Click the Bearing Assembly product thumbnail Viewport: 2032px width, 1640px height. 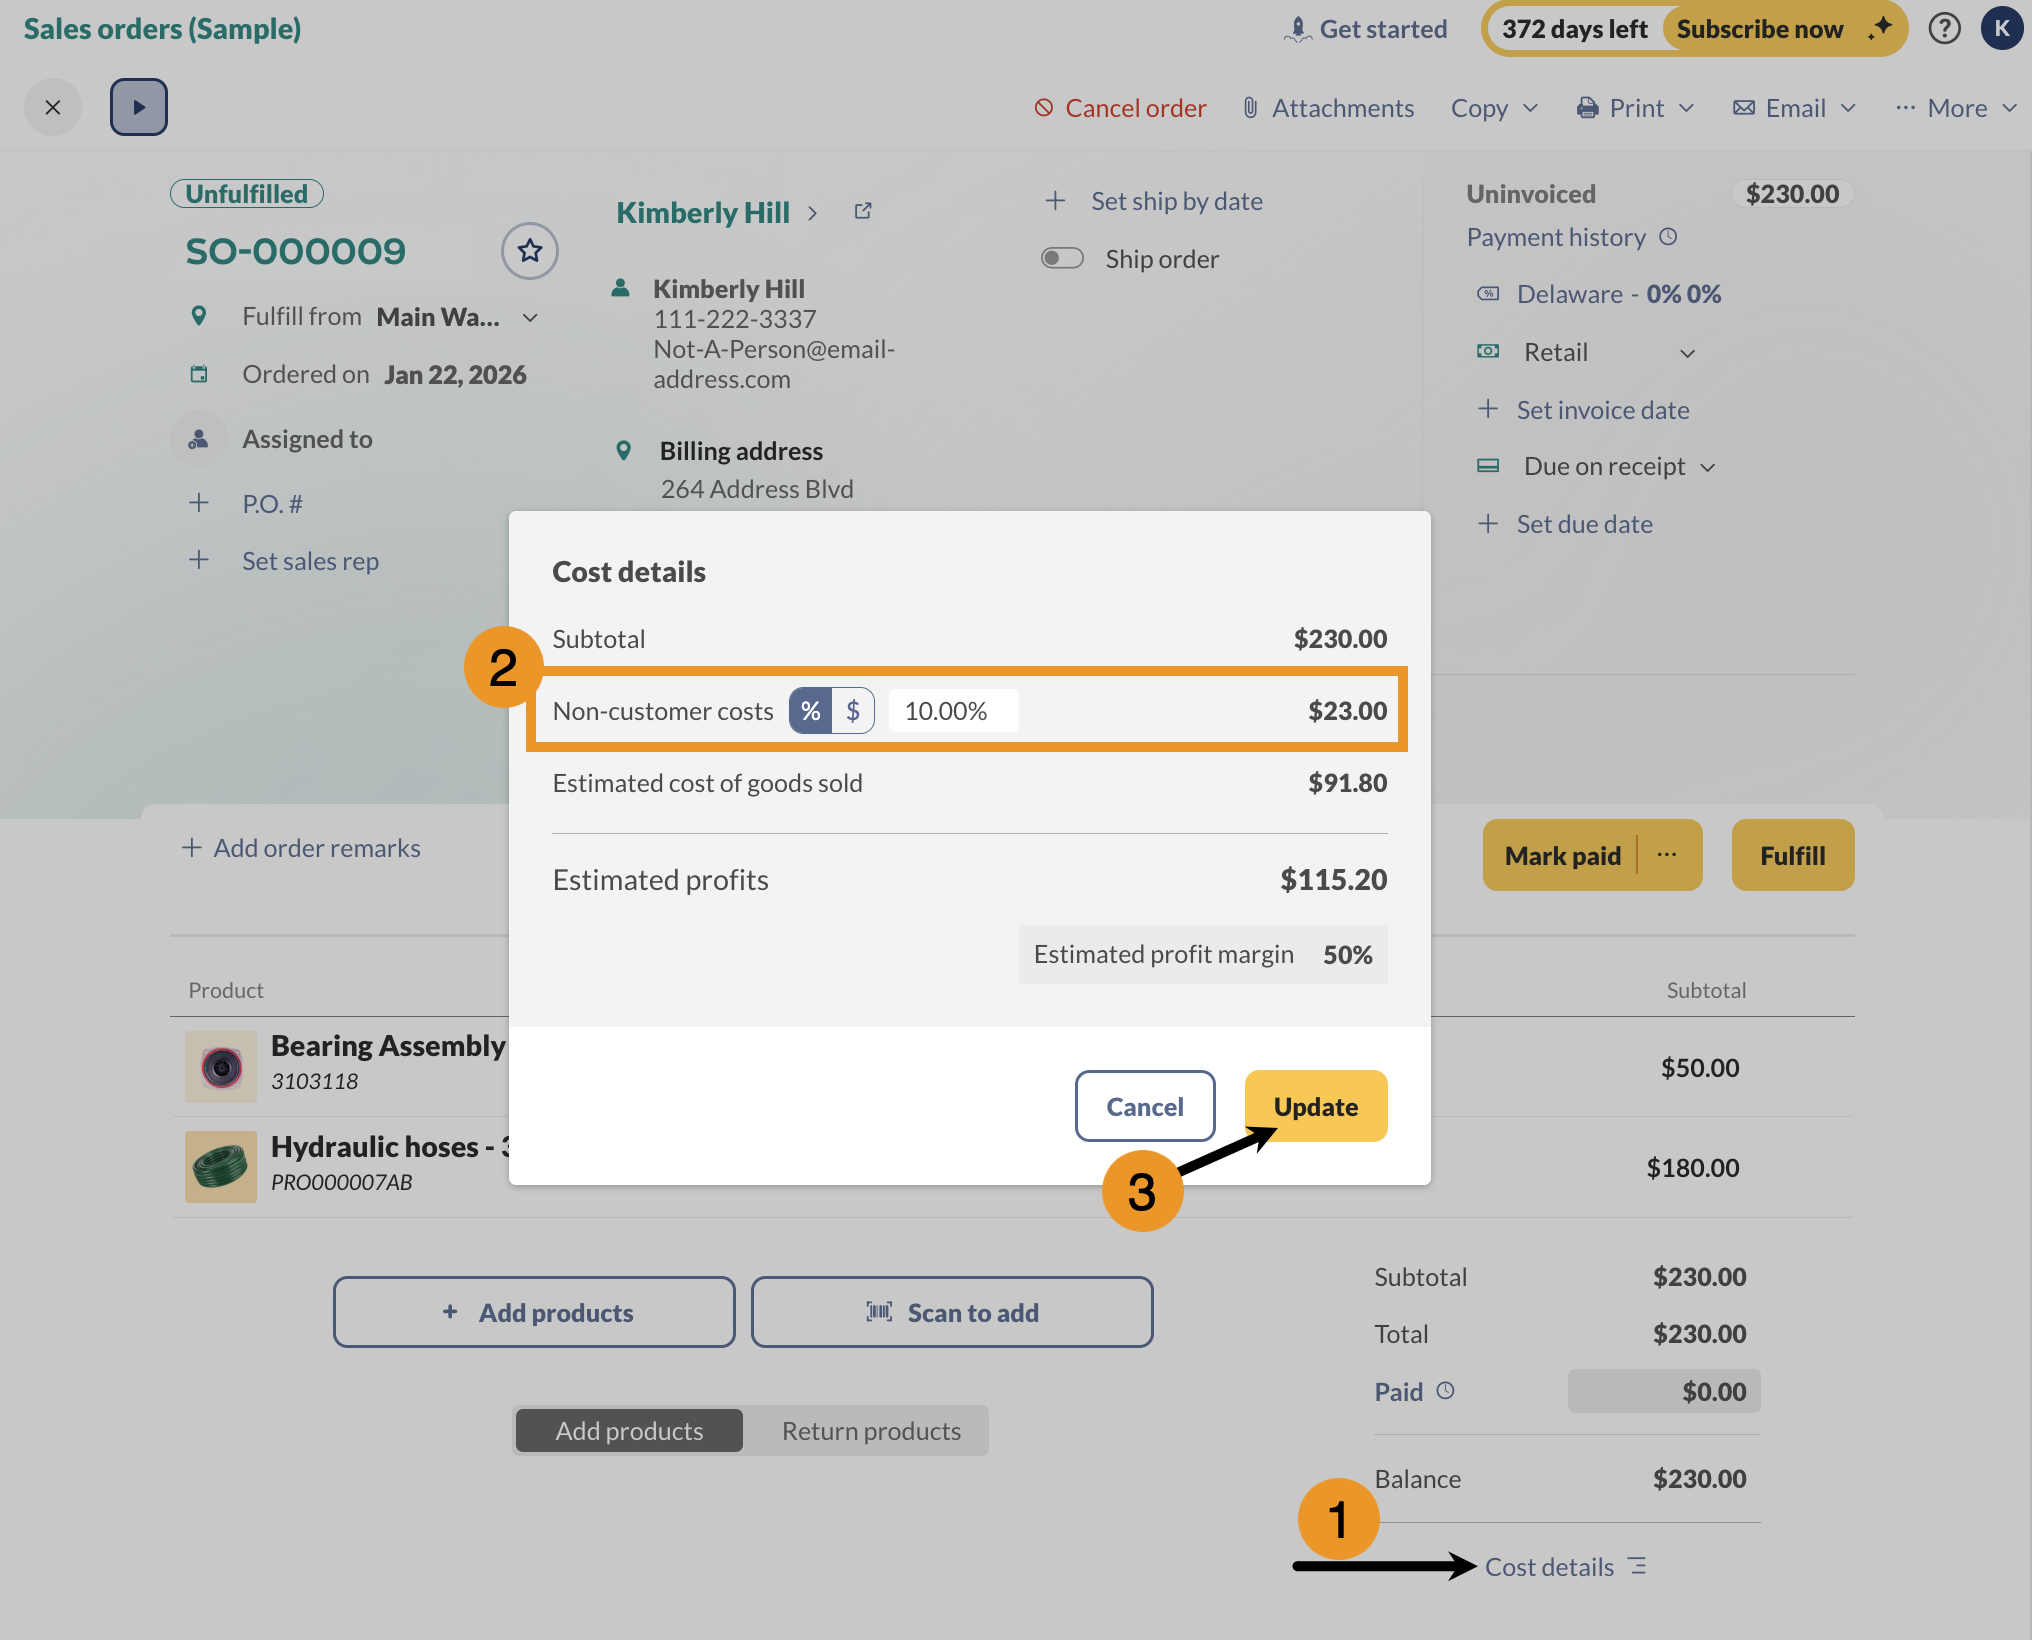[221, 1067]
